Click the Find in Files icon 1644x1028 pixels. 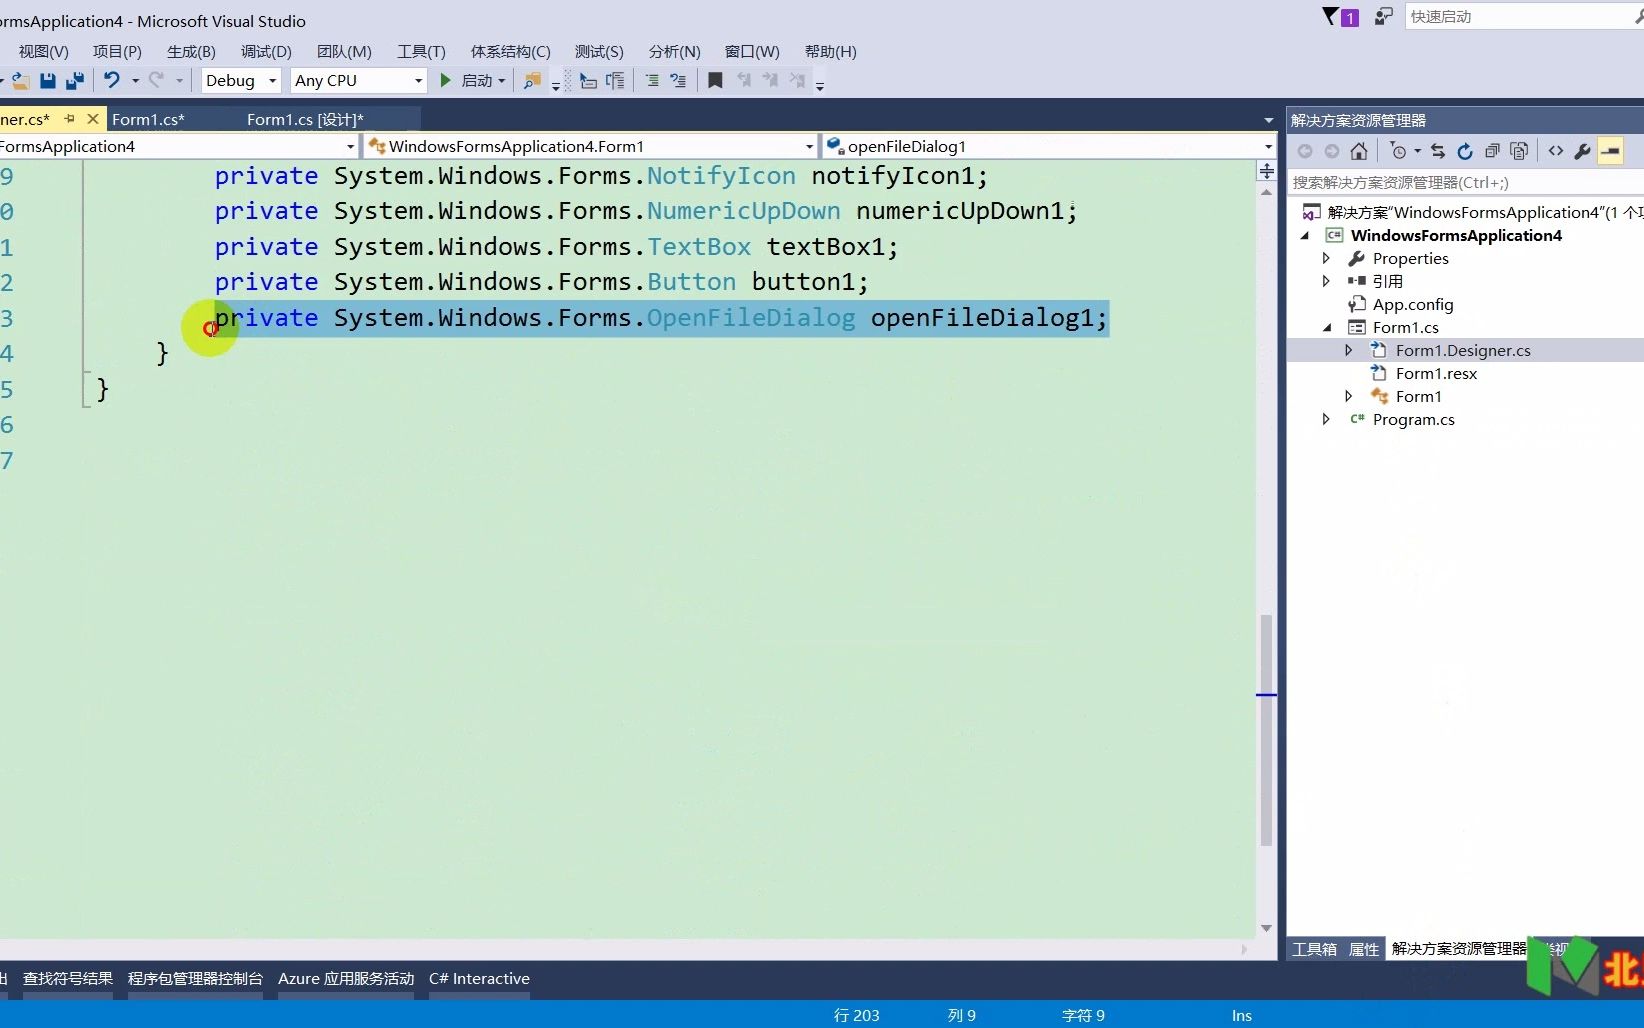point(533,81)
